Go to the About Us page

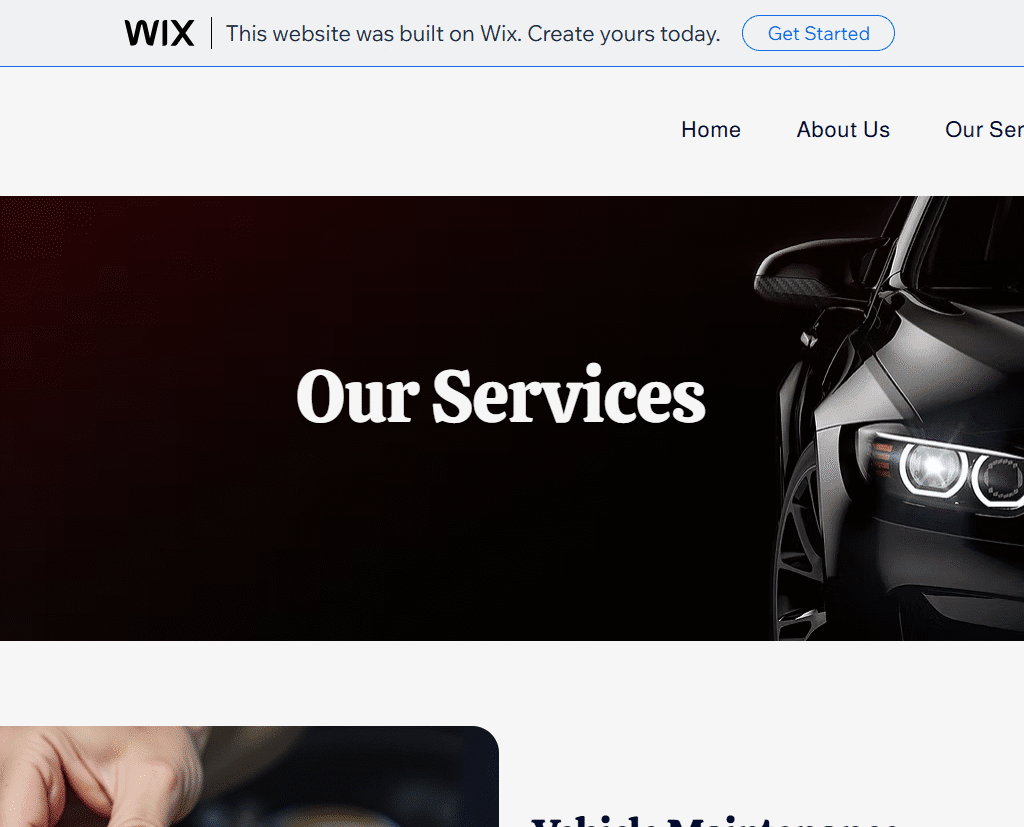click(842, 129)
